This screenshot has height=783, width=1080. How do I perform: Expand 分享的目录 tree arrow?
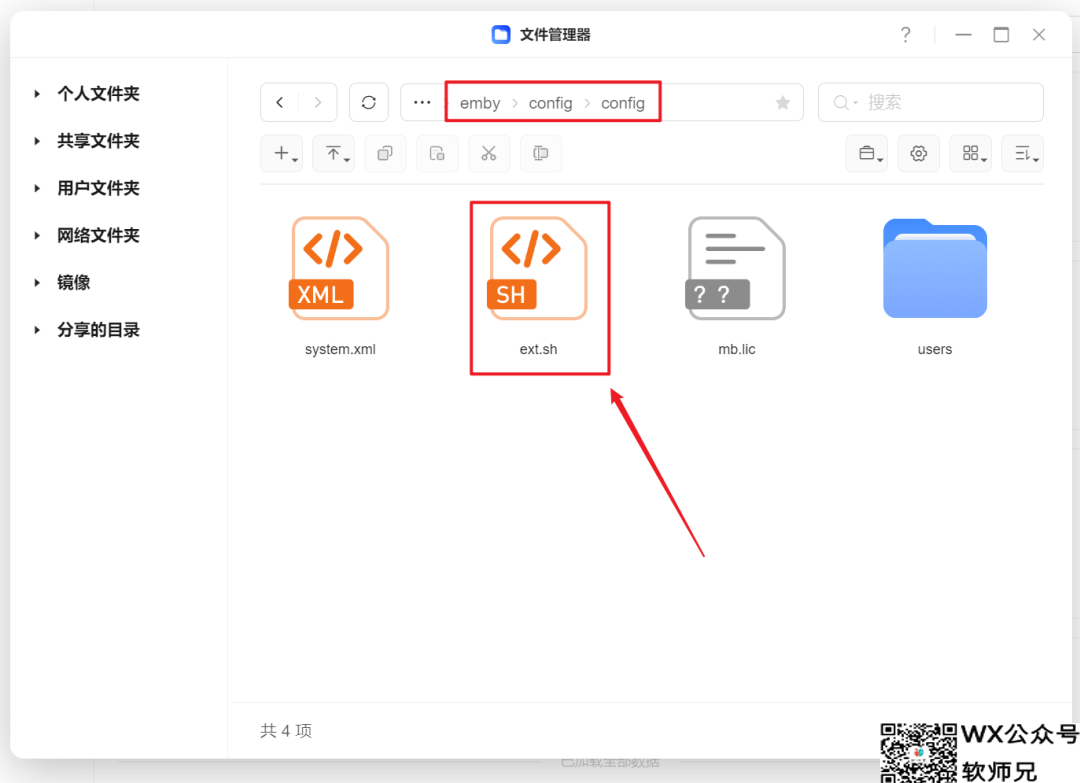(x=37, y=330)
